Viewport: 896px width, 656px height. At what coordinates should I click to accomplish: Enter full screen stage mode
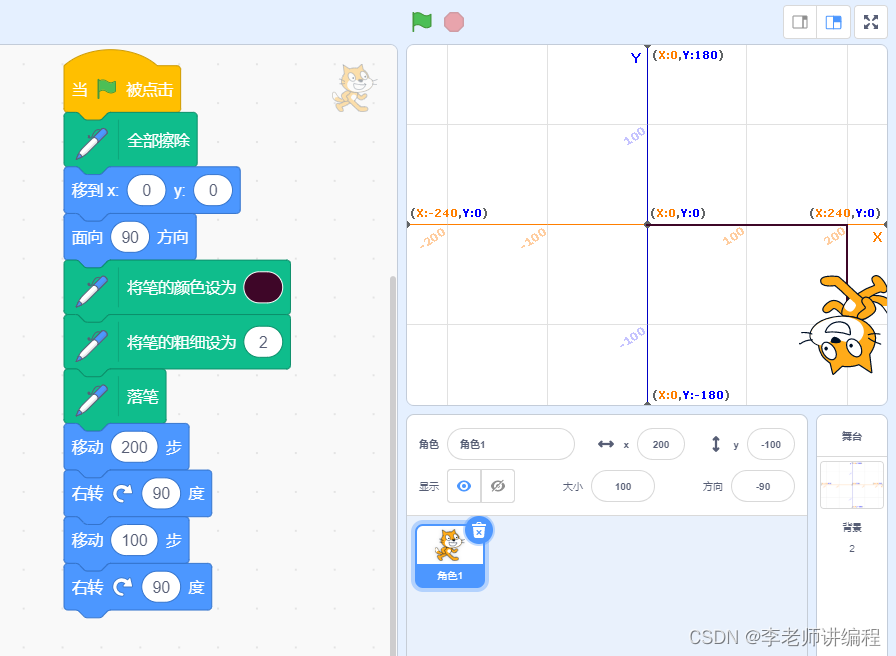tap(871, 22)
